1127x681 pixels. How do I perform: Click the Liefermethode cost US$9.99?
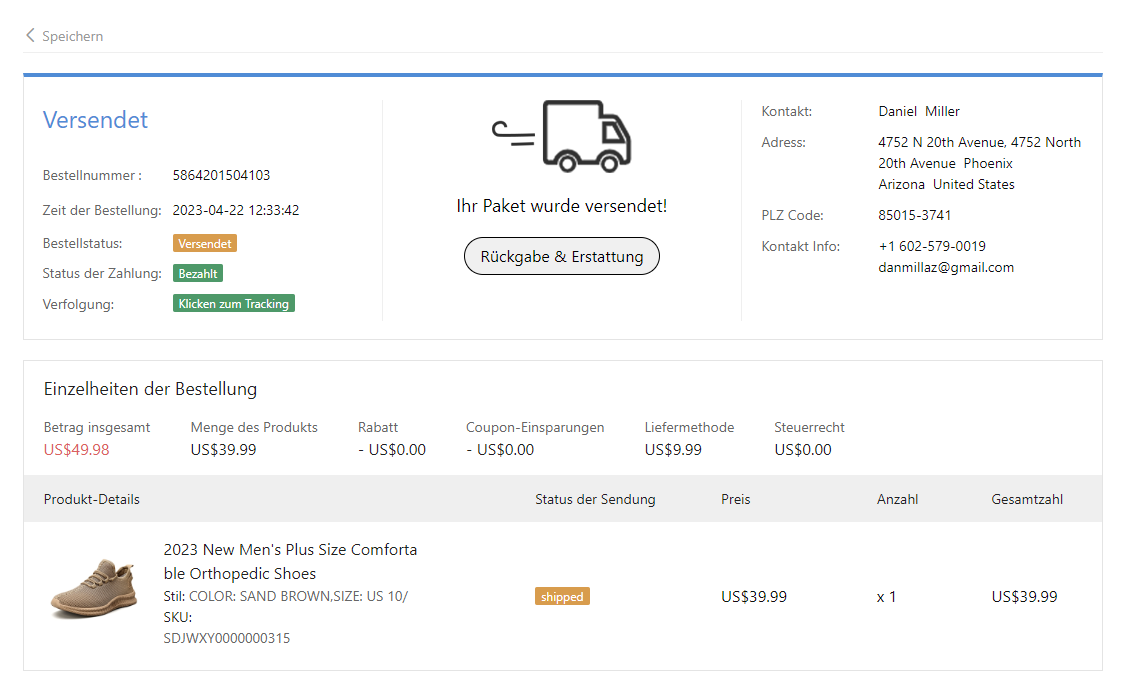coord(673,450)
